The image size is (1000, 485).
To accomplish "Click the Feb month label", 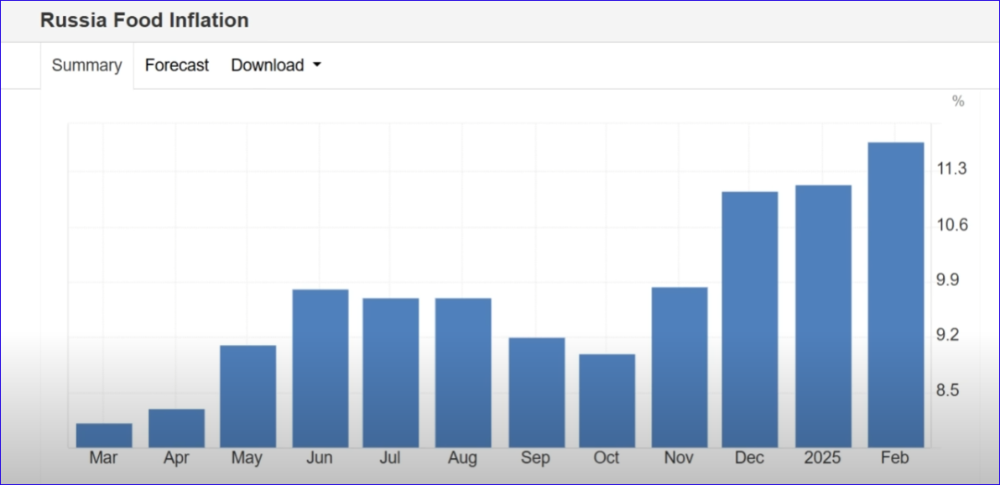I will tap(895, 458).
